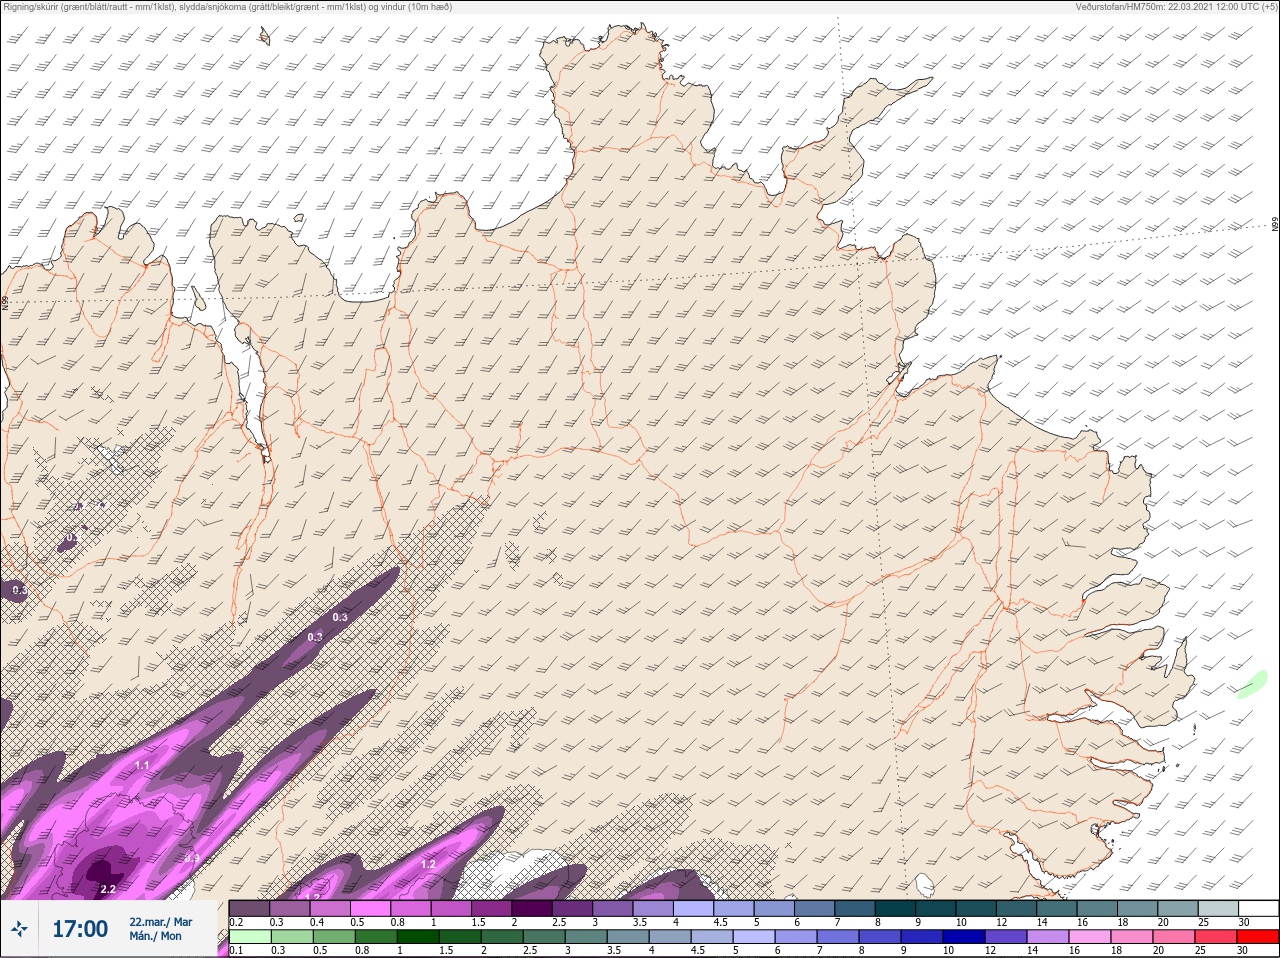Image resolution: width=1280 pixels, height=958 pixels.
Task: Click the 17:00 forecast time display
Action: tap(80, 929)
